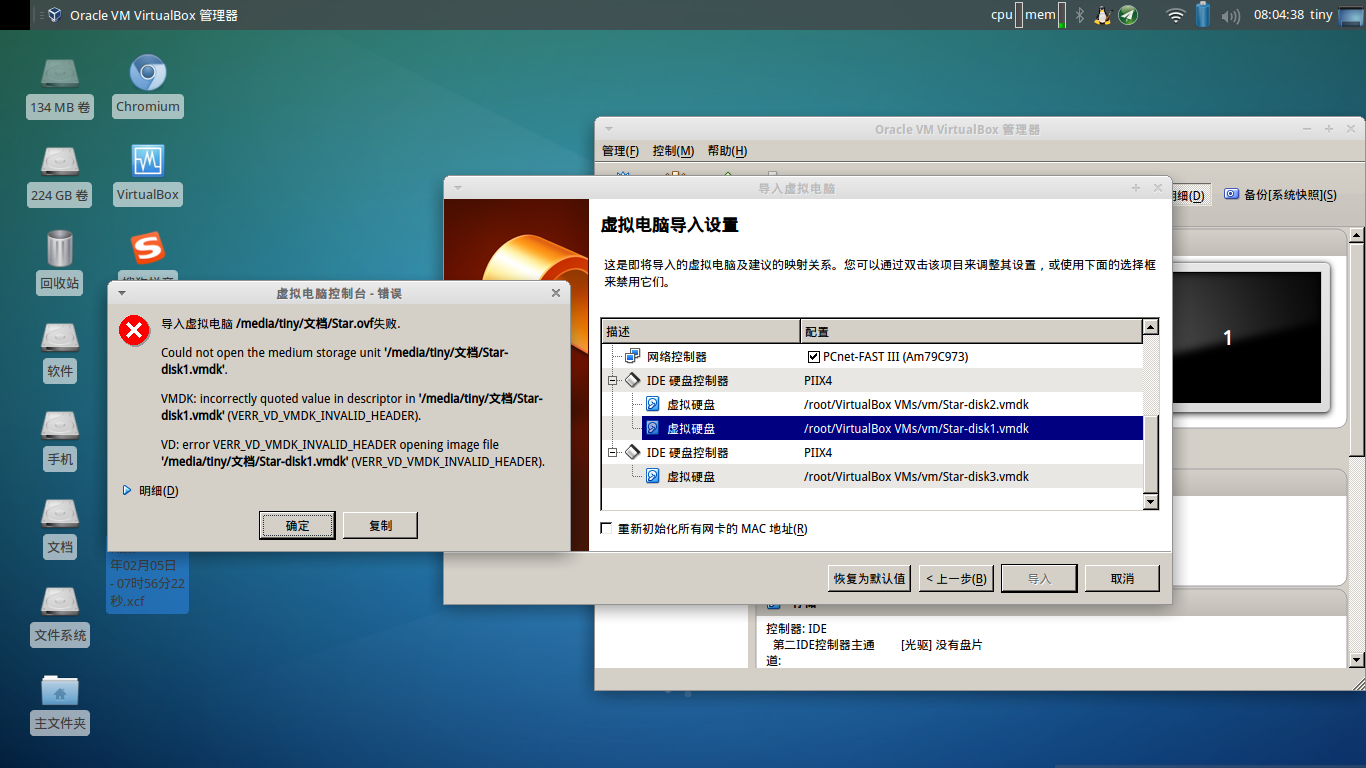This screenshot has height=768, width=1366.
Task: Select the /root/VirtualBox VMs/vm/Star-disk2.vmdk path
Action: click(x=916, y=405)
